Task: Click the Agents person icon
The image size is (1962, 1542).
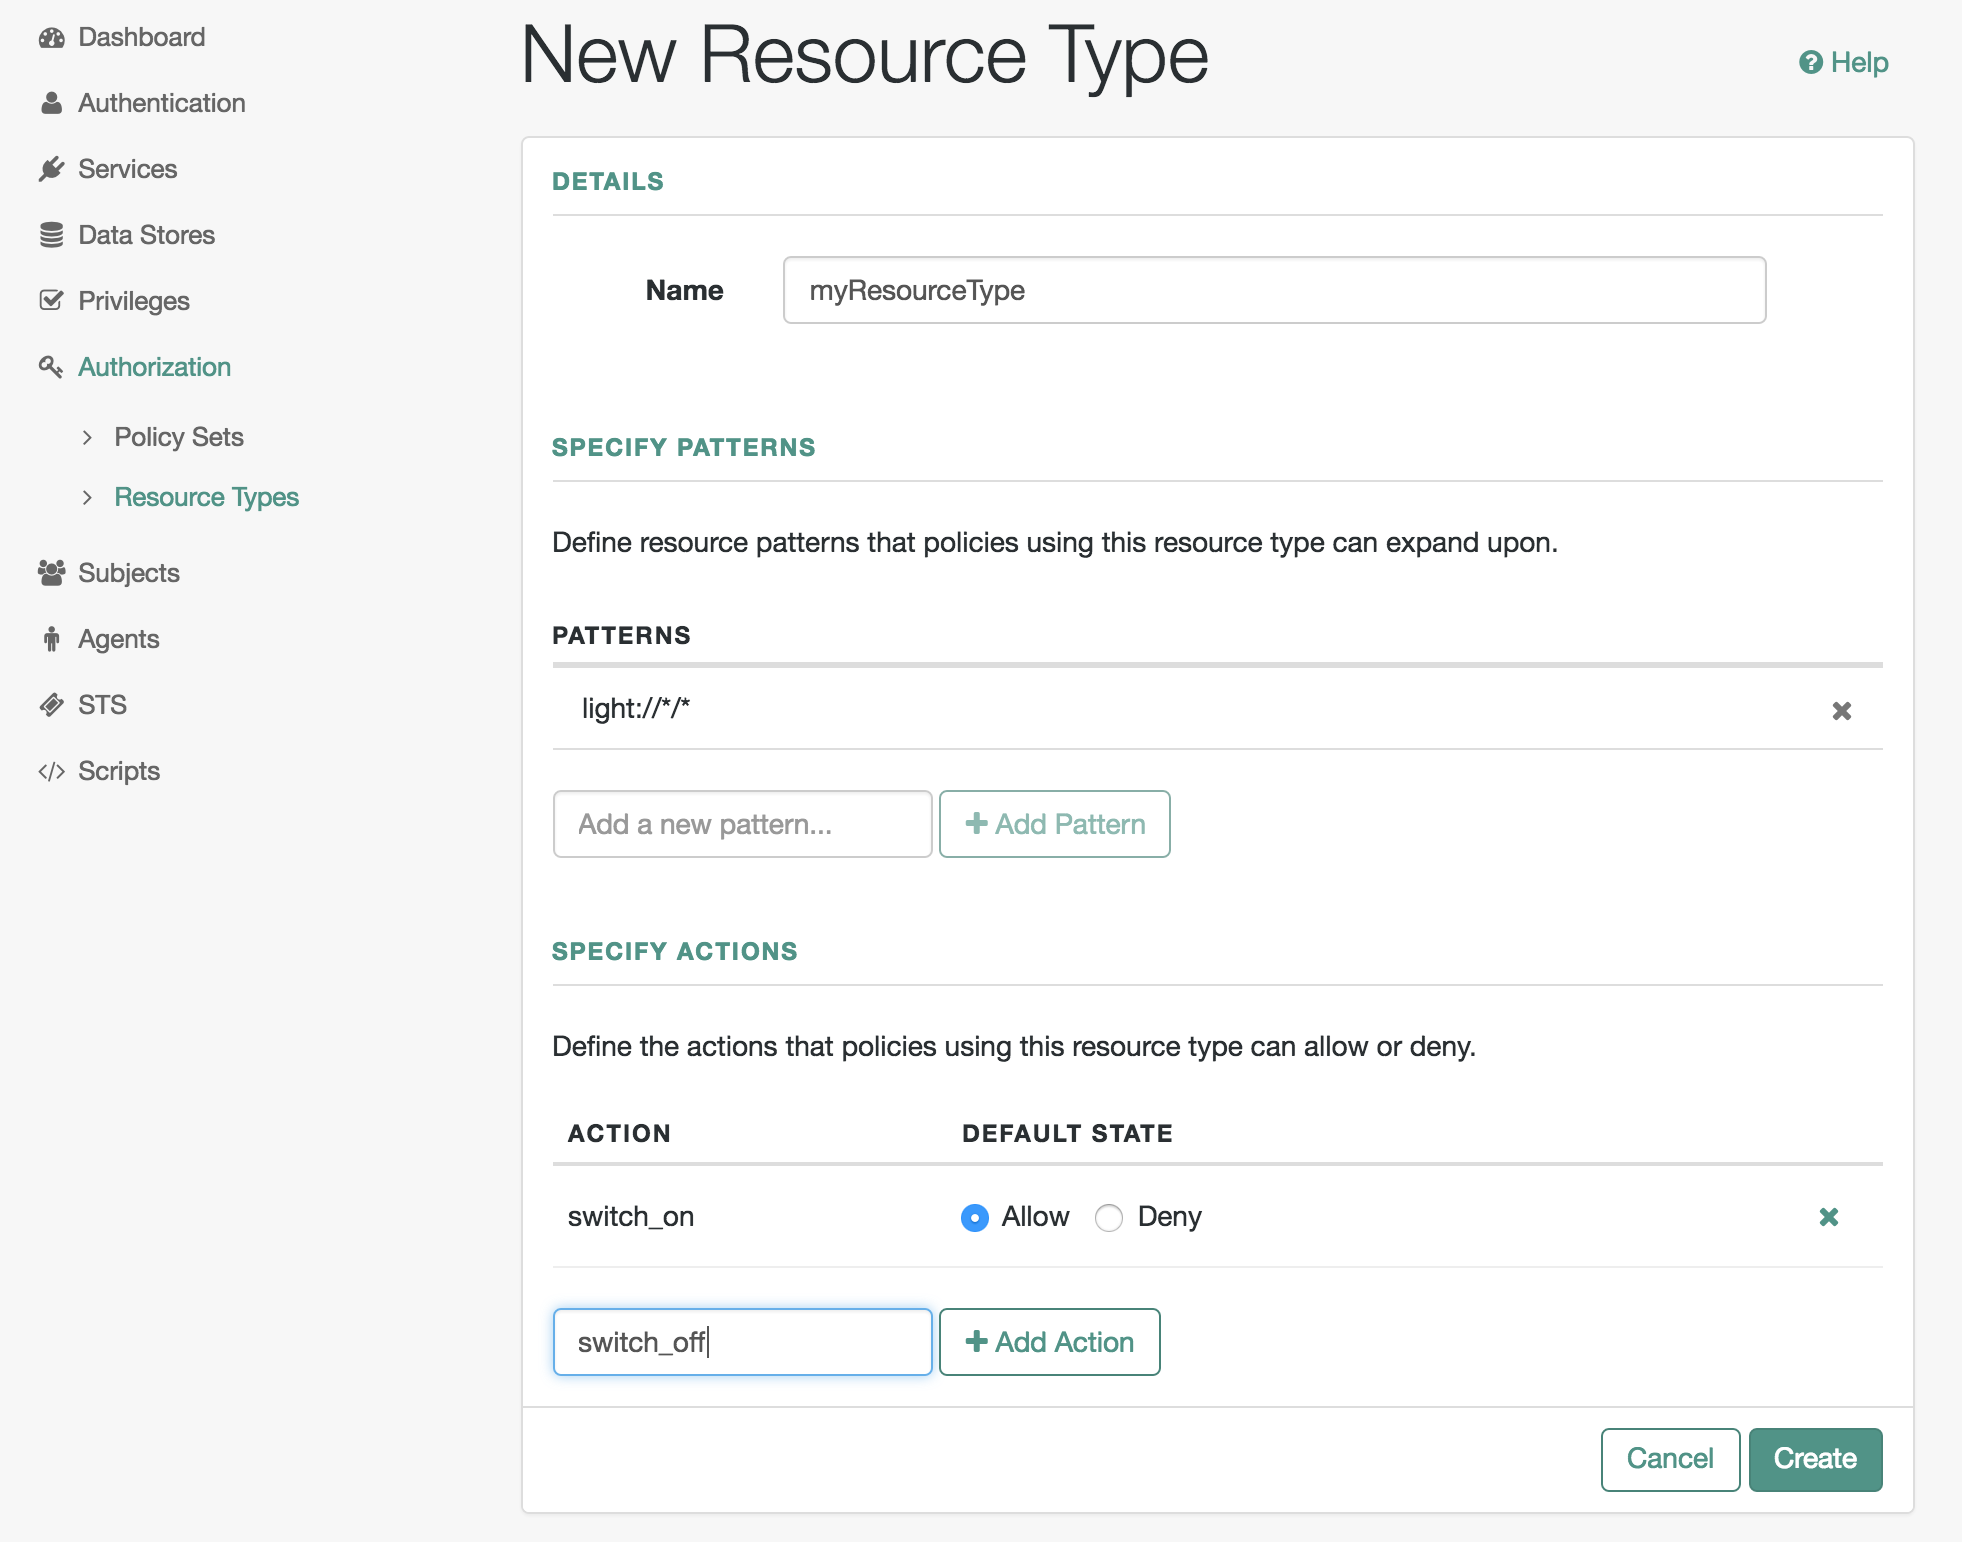Action: (52, 639)
